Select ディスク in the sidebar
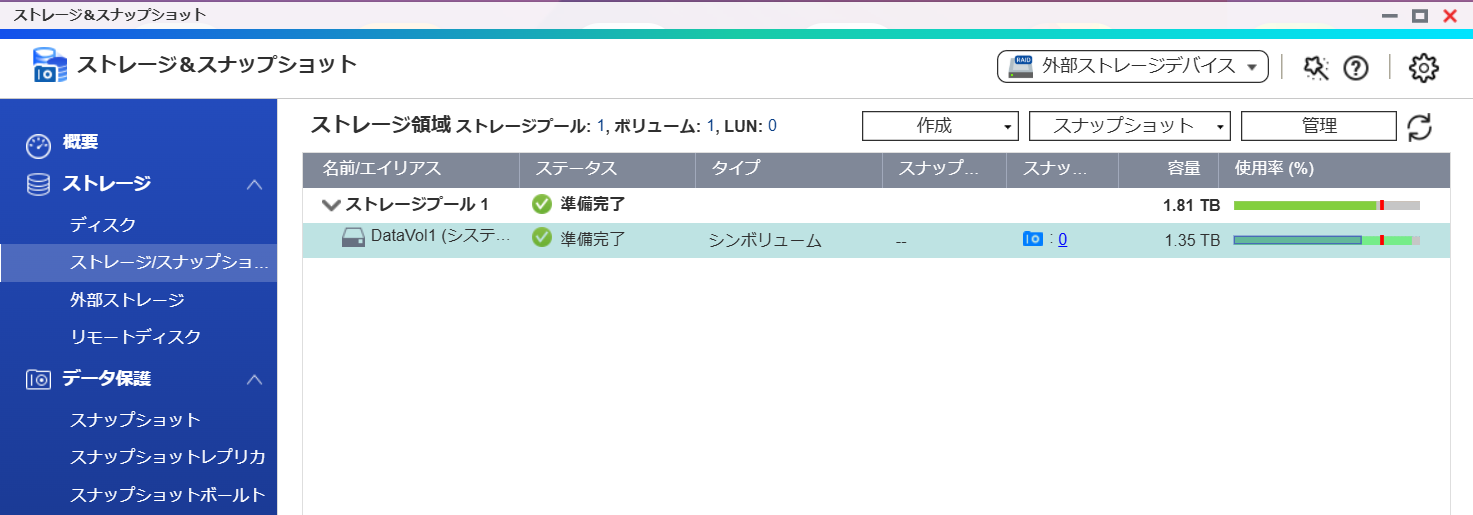Viewport: 1473px width, 515px height. (103, 225)
